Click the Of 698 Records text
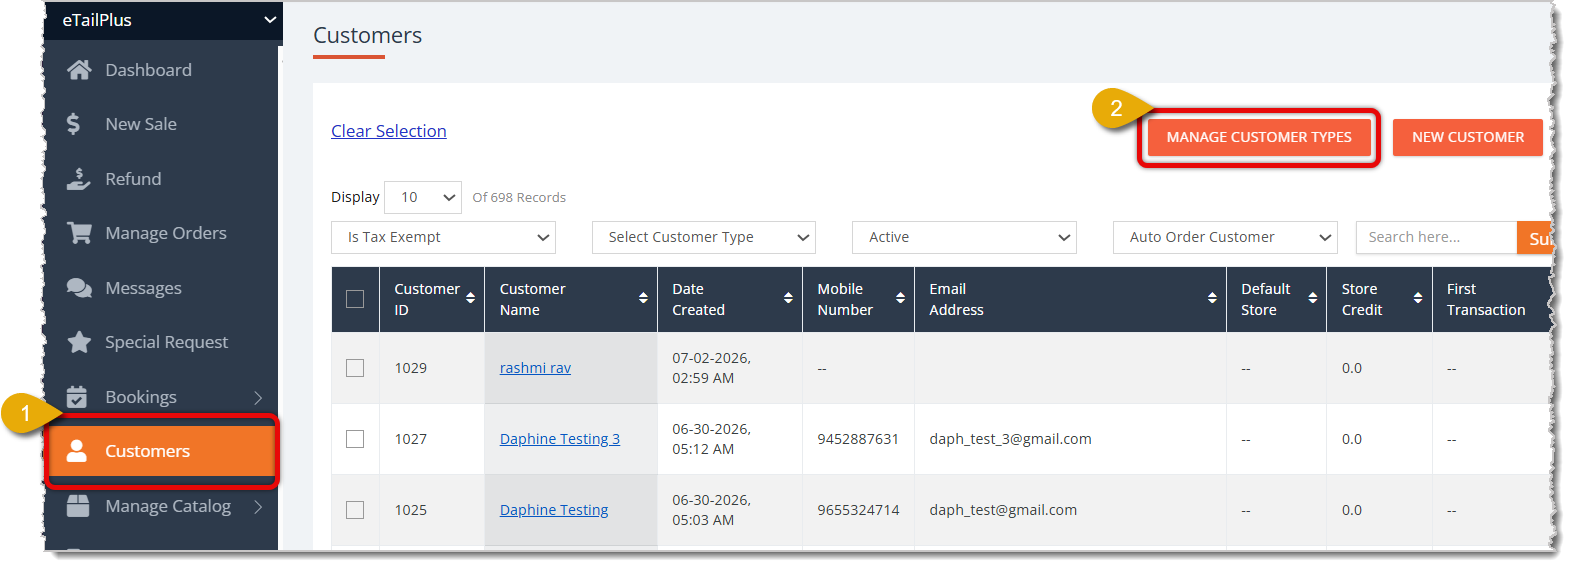The width and height of the screenshot is (1572, 567). tap(519, 198)
